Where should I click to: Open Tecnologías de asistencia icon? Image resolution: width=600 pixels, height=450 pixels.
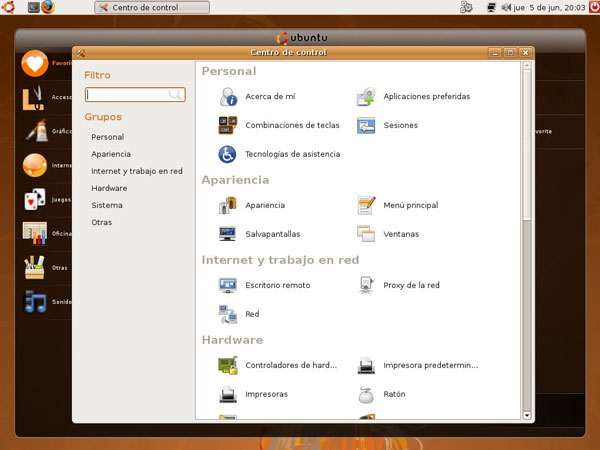tap(227, 154)
